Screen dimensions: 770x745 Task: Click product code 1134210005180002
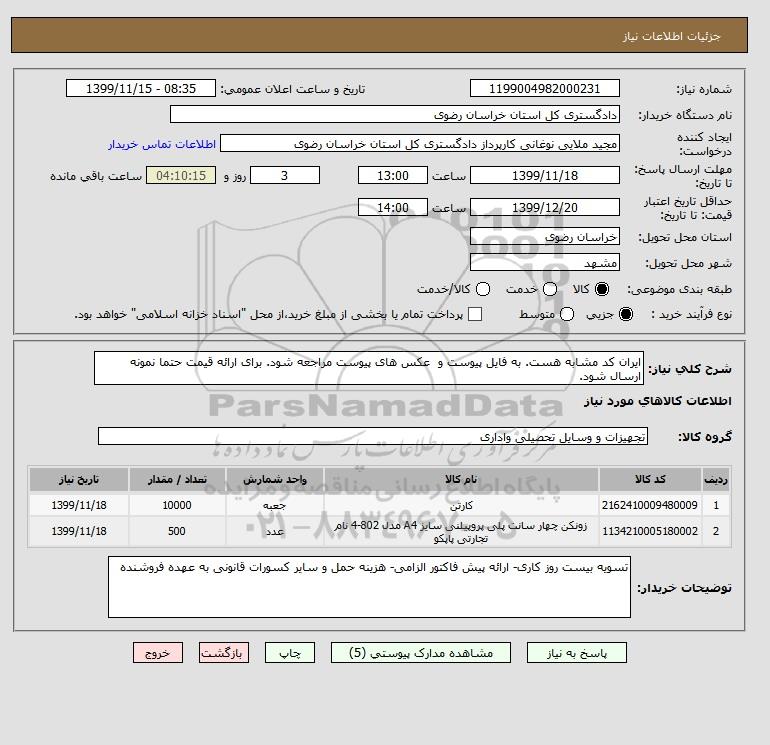pyautogui.click(x=650, y=531)
